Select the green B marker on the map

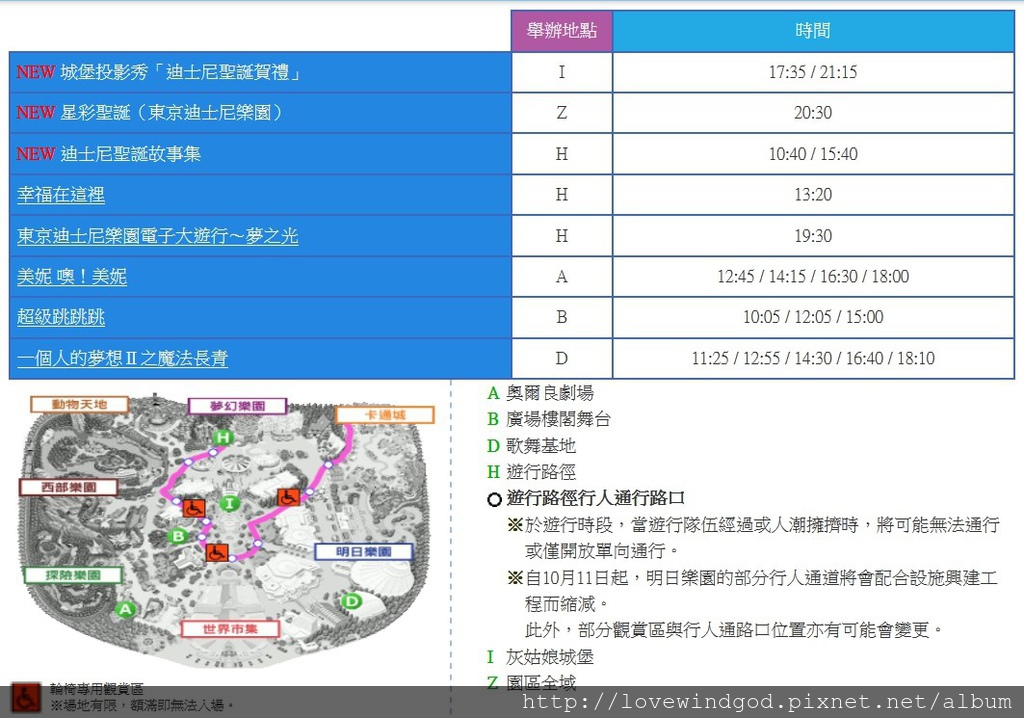178,536
